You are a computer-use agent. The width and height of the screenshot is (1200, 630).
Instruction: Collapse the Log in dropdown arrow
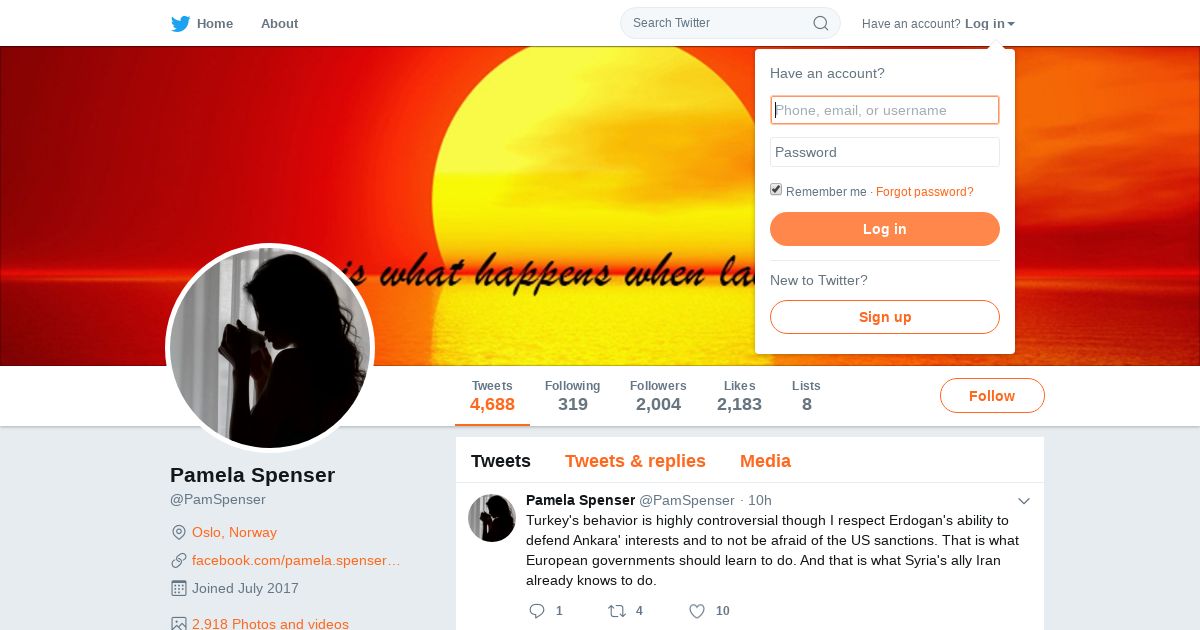tap(1011, 24)
